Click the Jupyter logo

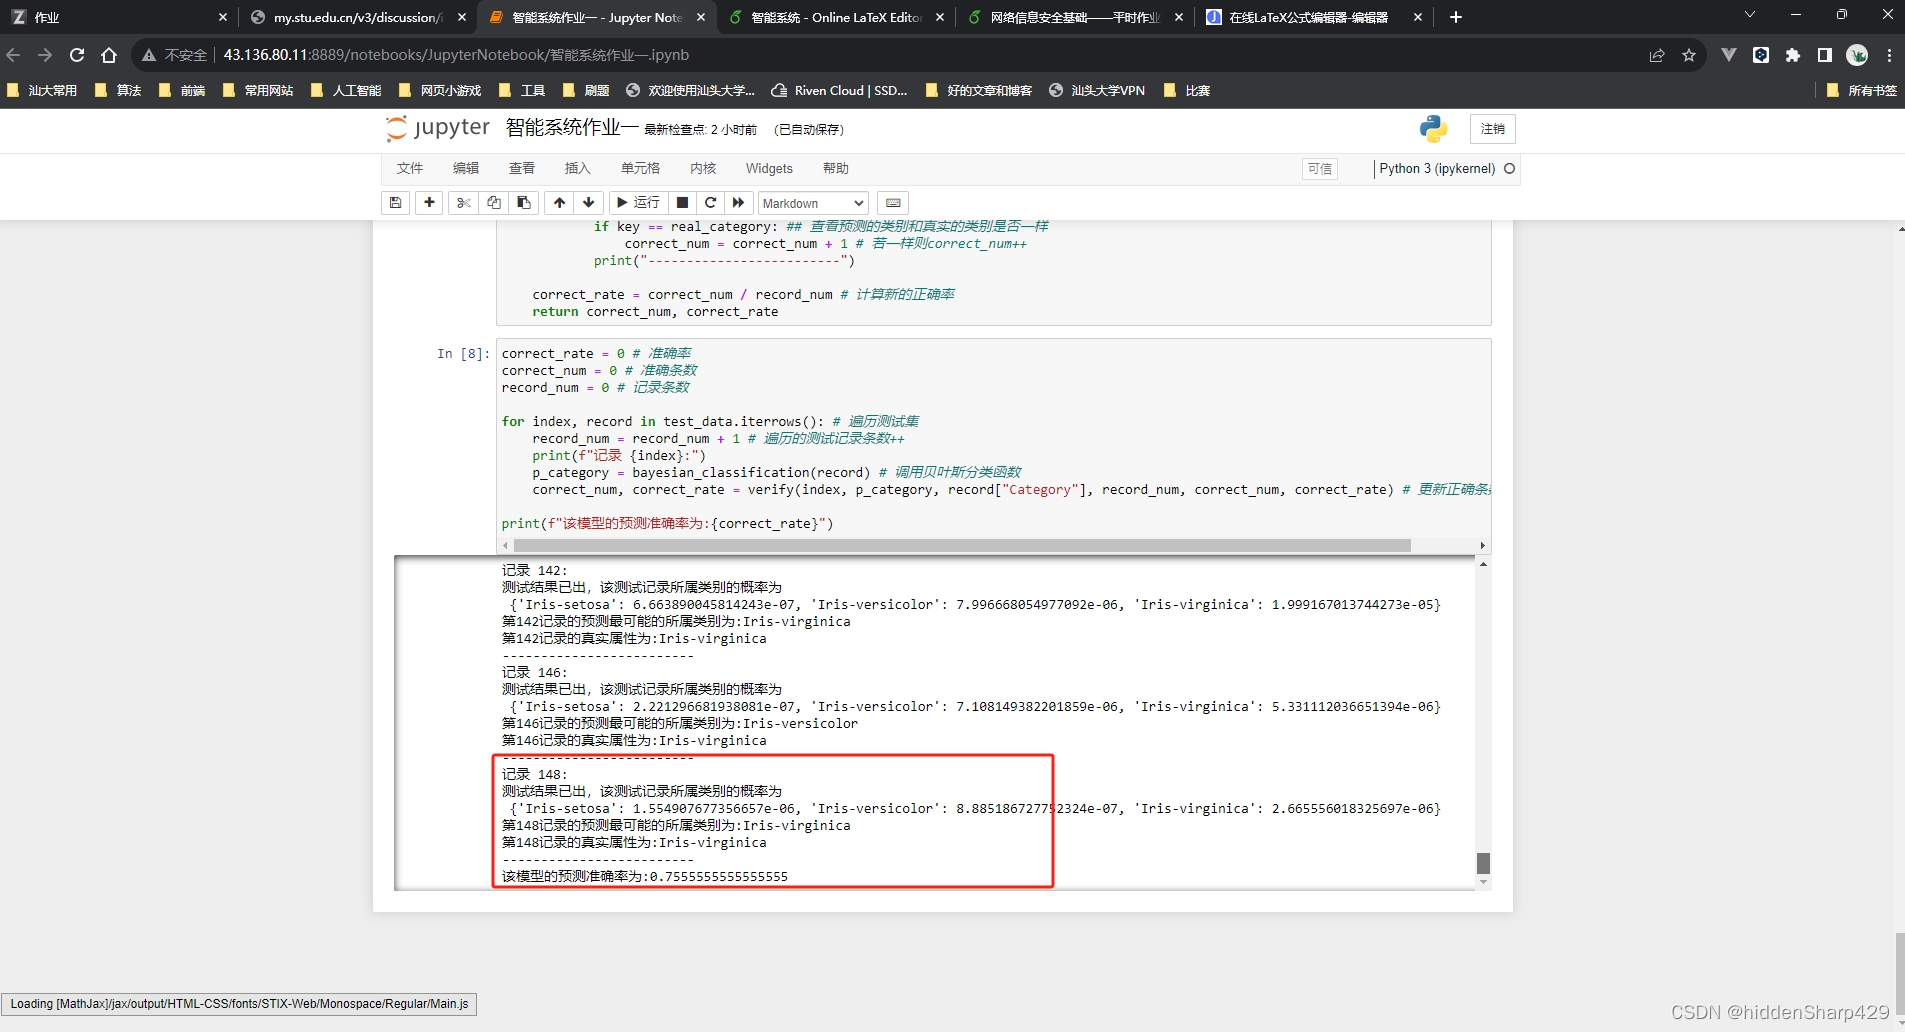point(438,128)
